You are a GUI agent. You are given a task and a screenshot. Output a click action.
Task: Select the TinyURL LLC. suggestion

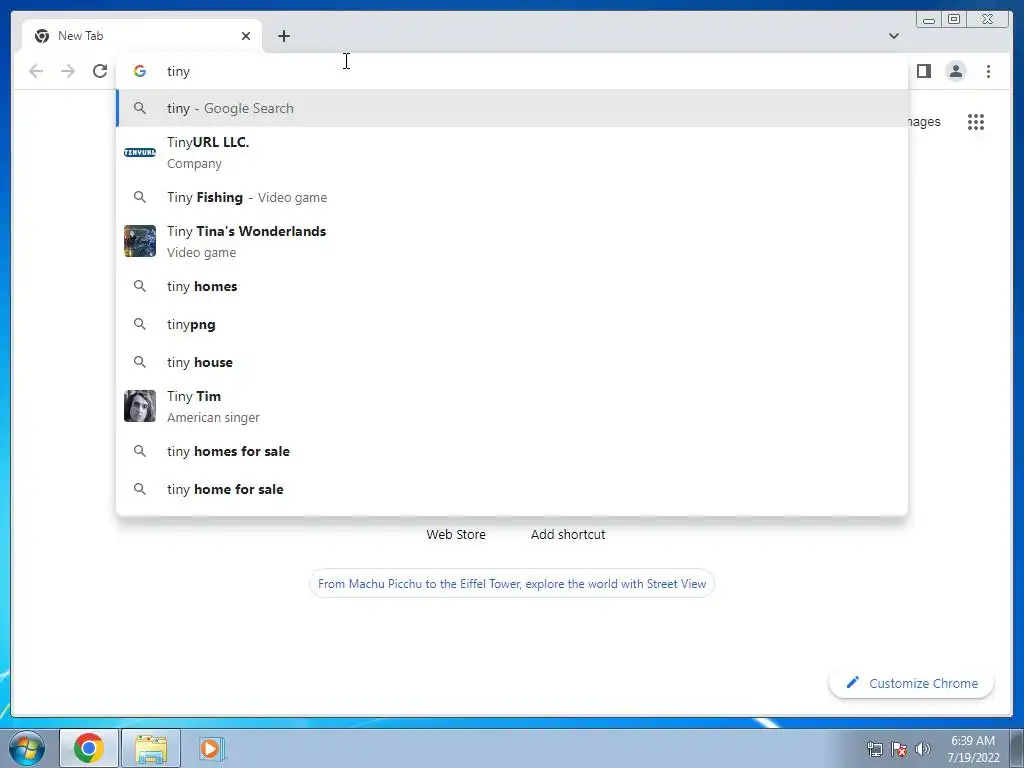(512, 153)
